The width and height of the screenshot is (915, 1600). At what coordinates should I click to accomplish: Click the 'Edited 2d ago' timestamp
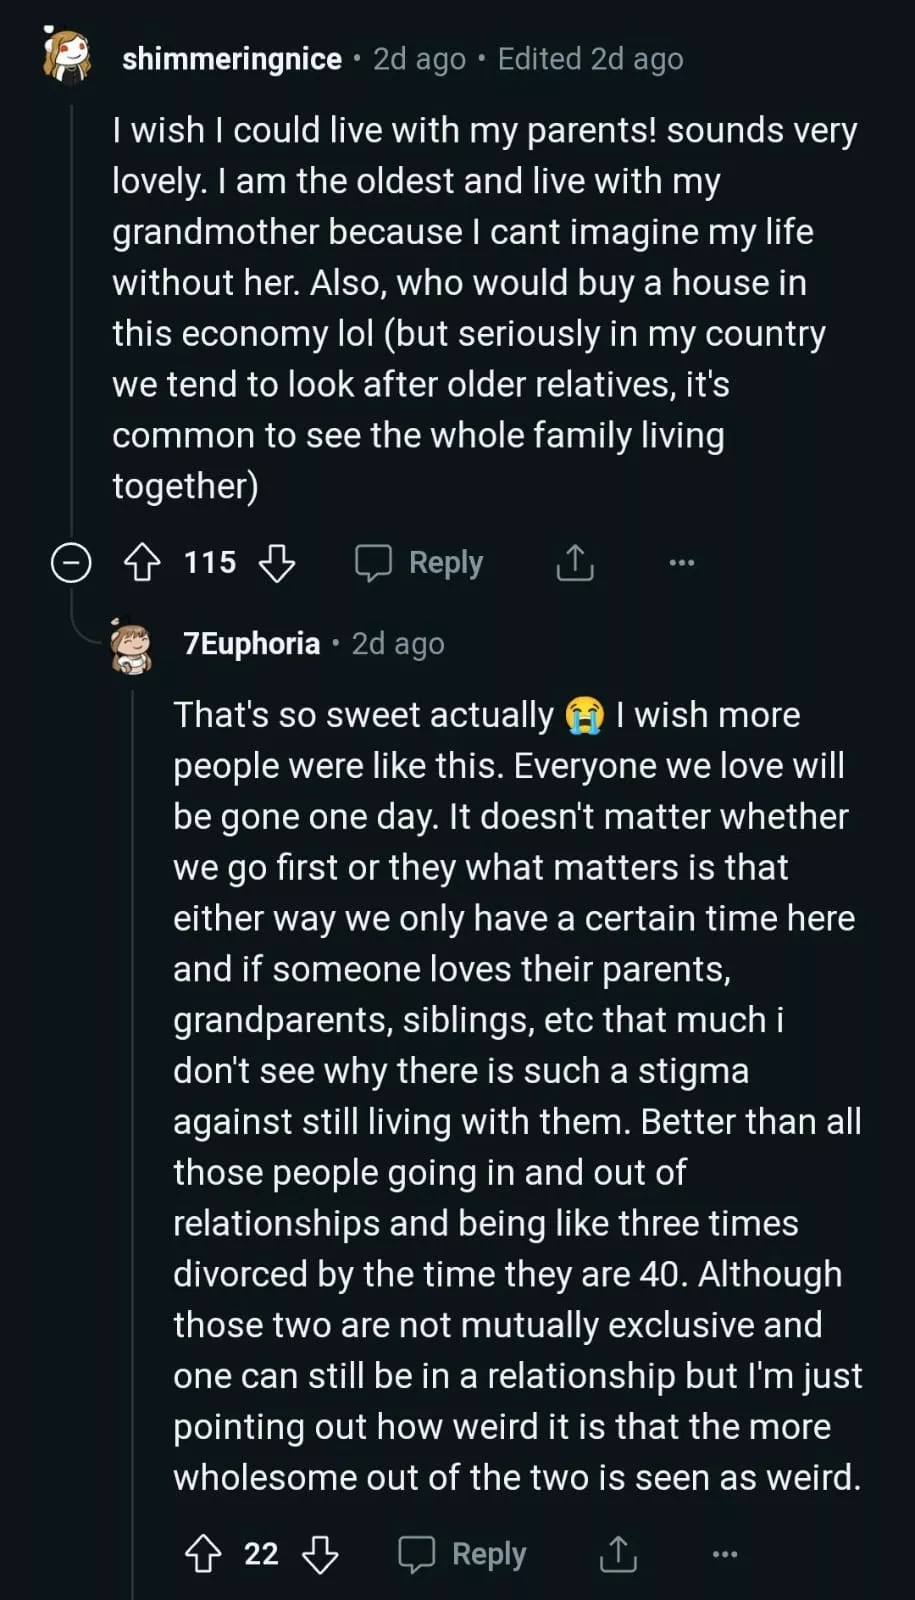pos(590,59)
